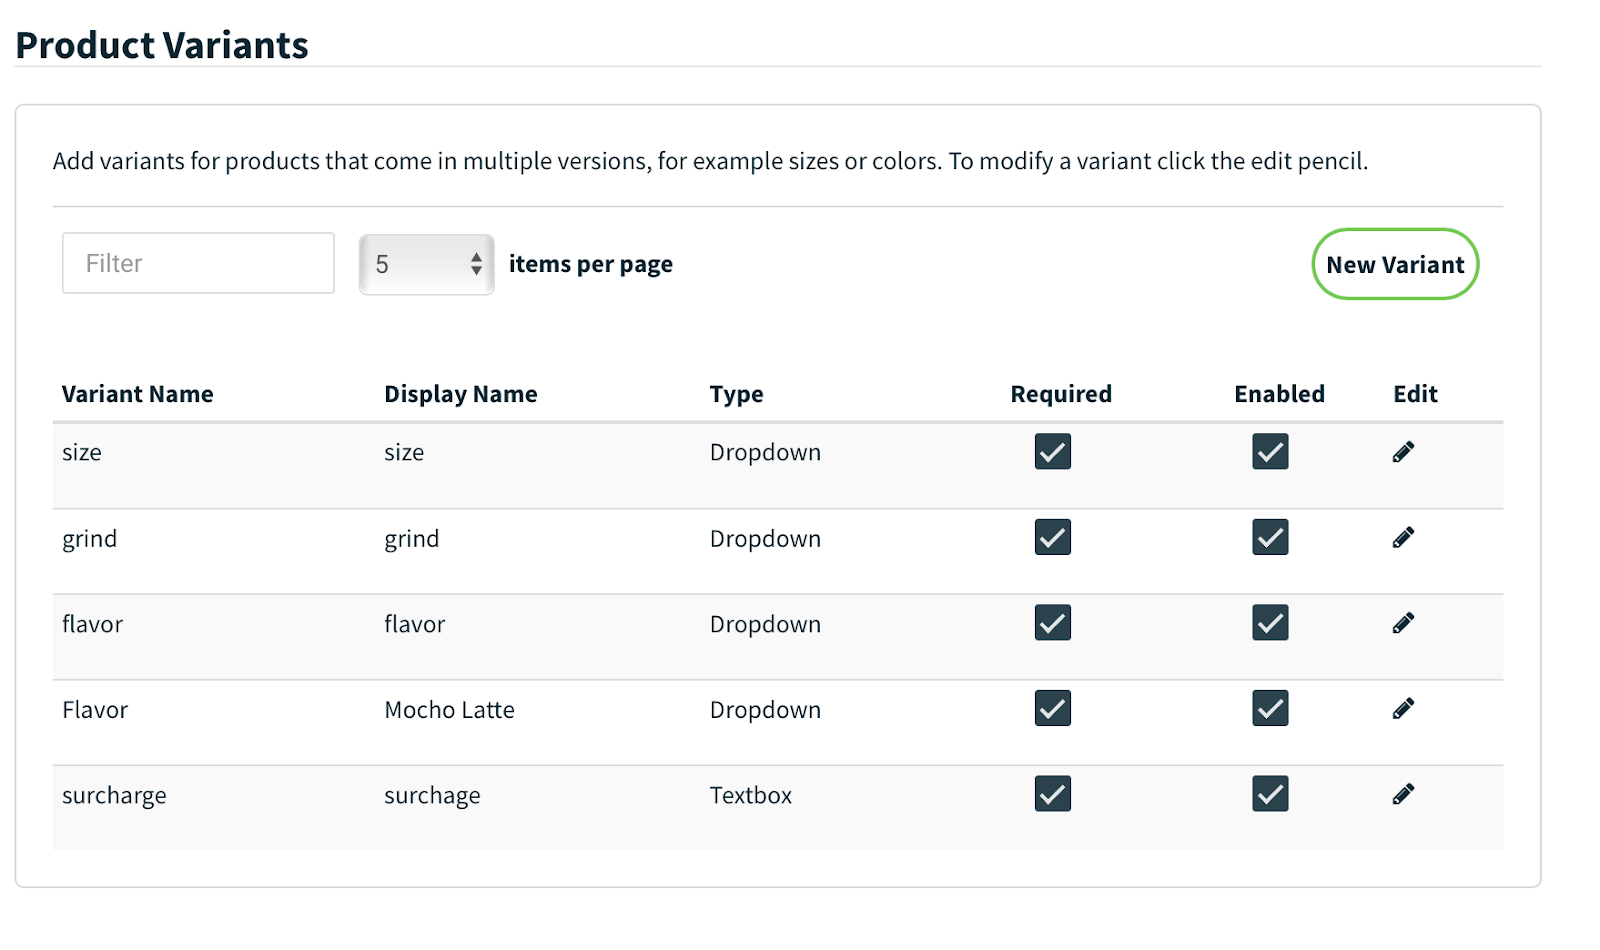Click 'grind' in Variant Name column
The width and height of the screenshot is (1600, 950).
(x=90, y=539)
